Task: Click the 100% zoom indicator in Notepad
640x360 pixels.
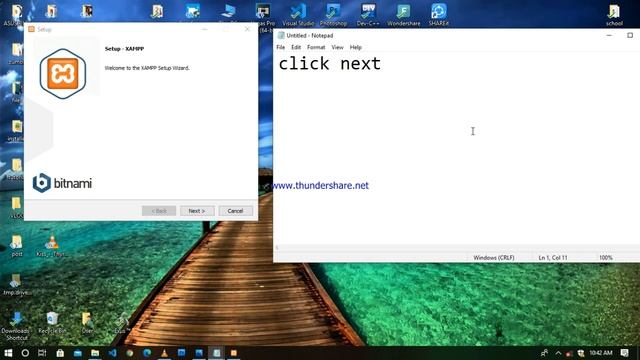Action: tap(606, 258)
